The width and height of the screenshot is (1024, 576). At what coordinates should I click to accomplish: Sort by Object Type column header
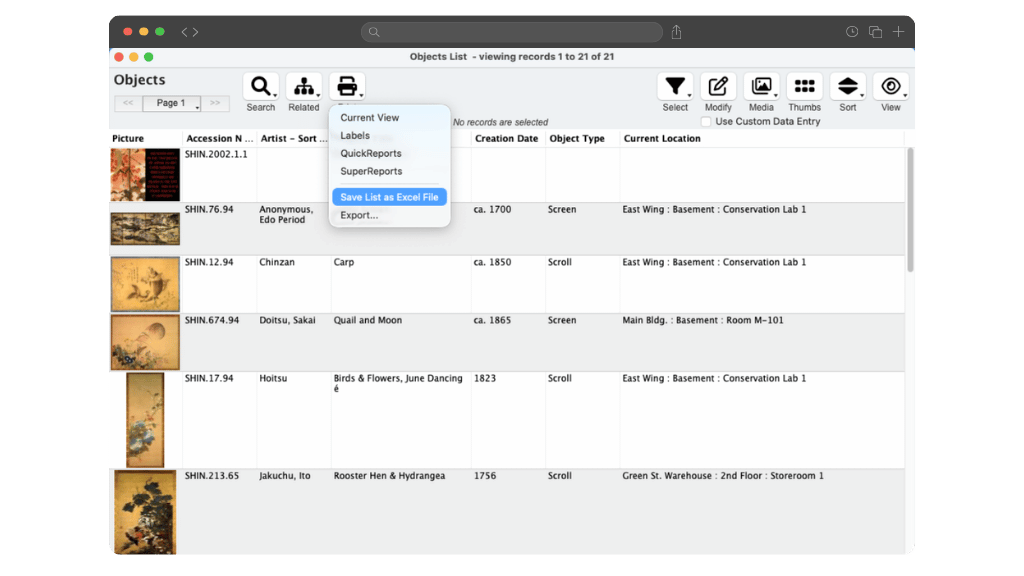click(577, 138)
